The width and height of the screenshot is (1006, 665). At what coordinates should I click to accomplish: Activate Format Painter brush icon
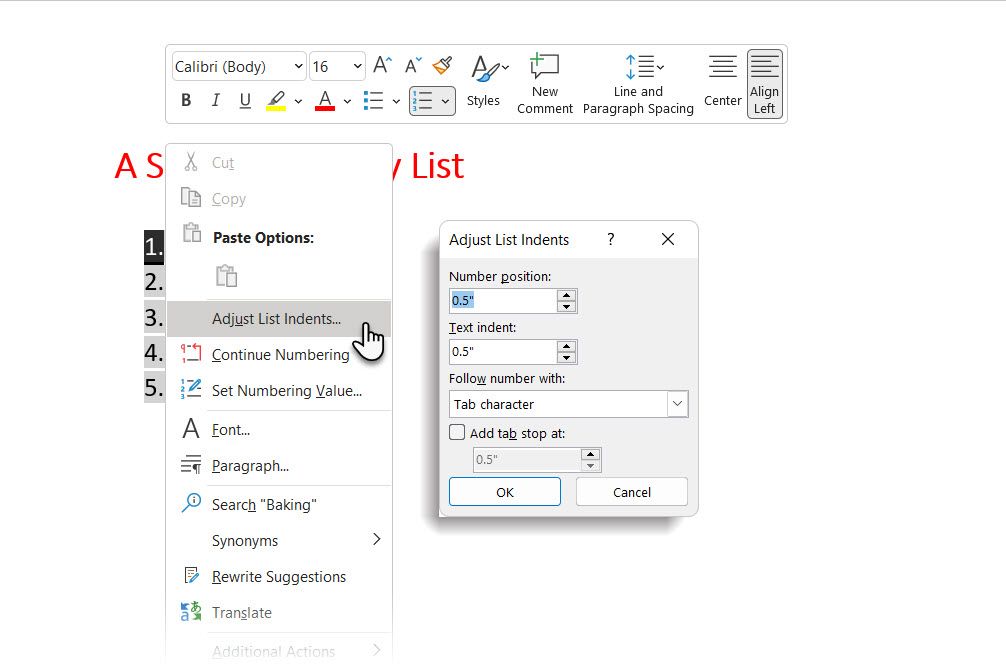coord(442,65)
